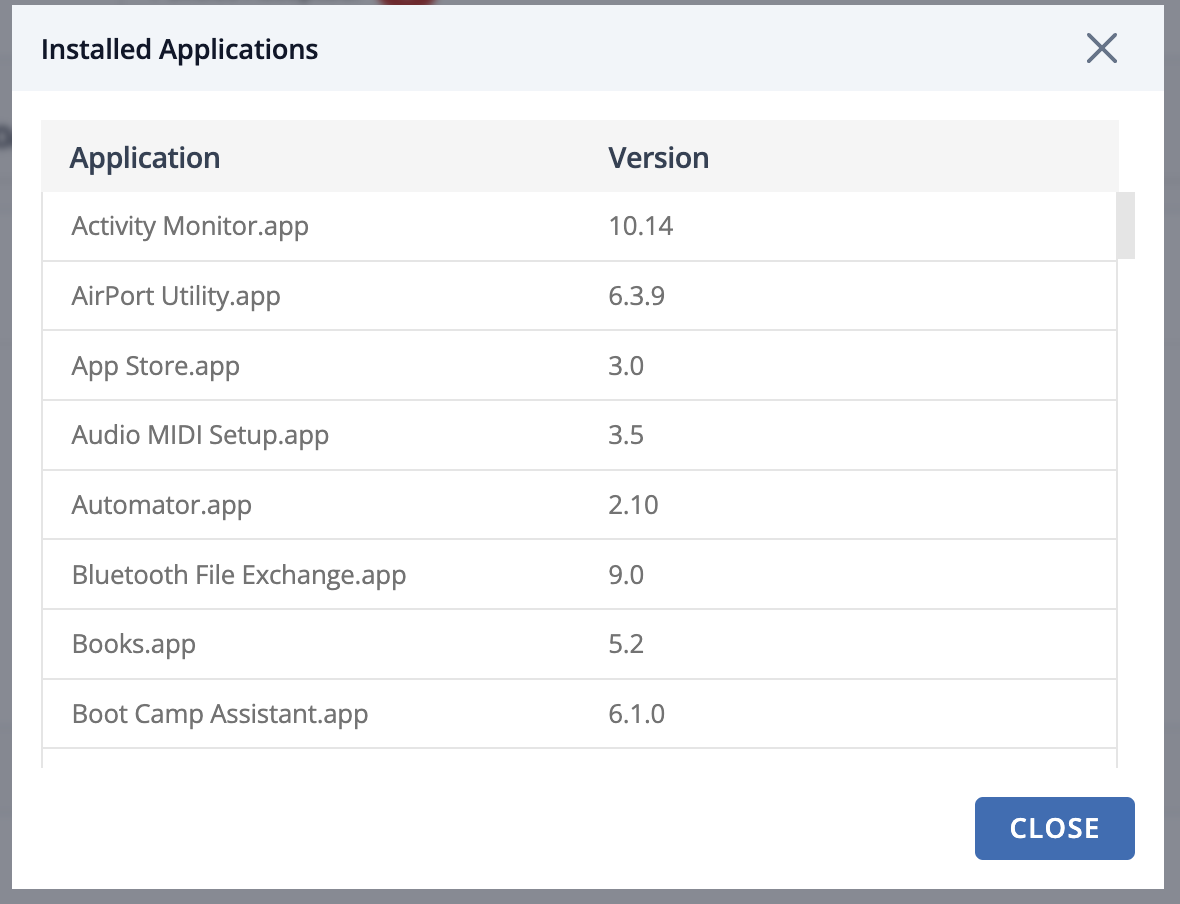Select the App Store.app entry

click(x=579, y=366)
